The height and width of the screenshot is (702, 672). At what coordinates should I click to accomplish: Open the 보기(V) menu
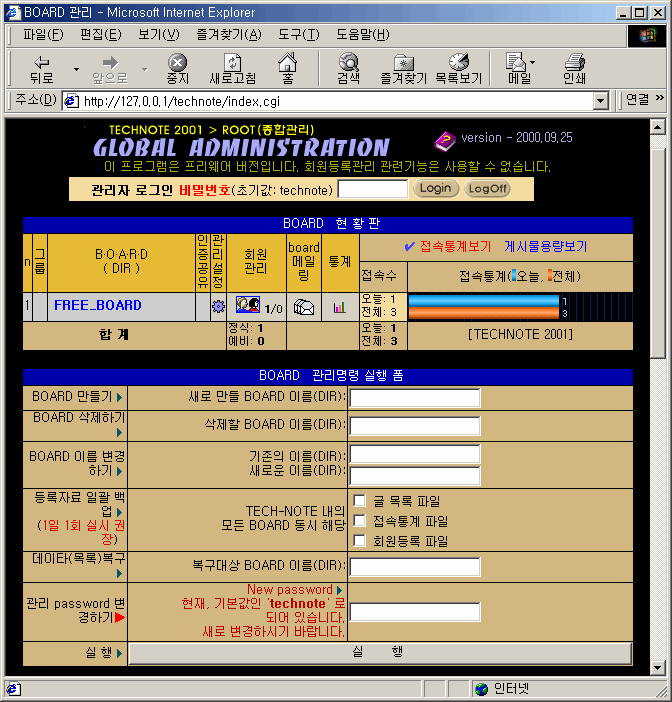(x=158, y=34)
